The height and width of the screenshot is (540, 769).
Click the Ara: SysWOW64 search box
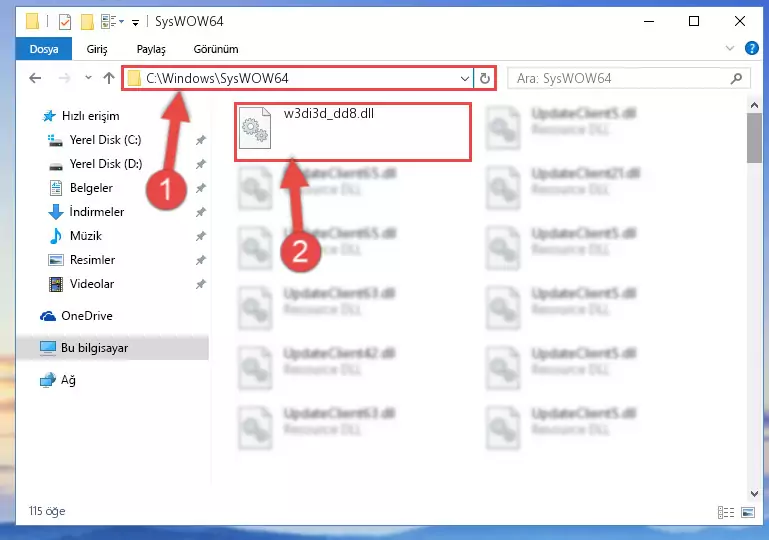[x=629, y=78]
